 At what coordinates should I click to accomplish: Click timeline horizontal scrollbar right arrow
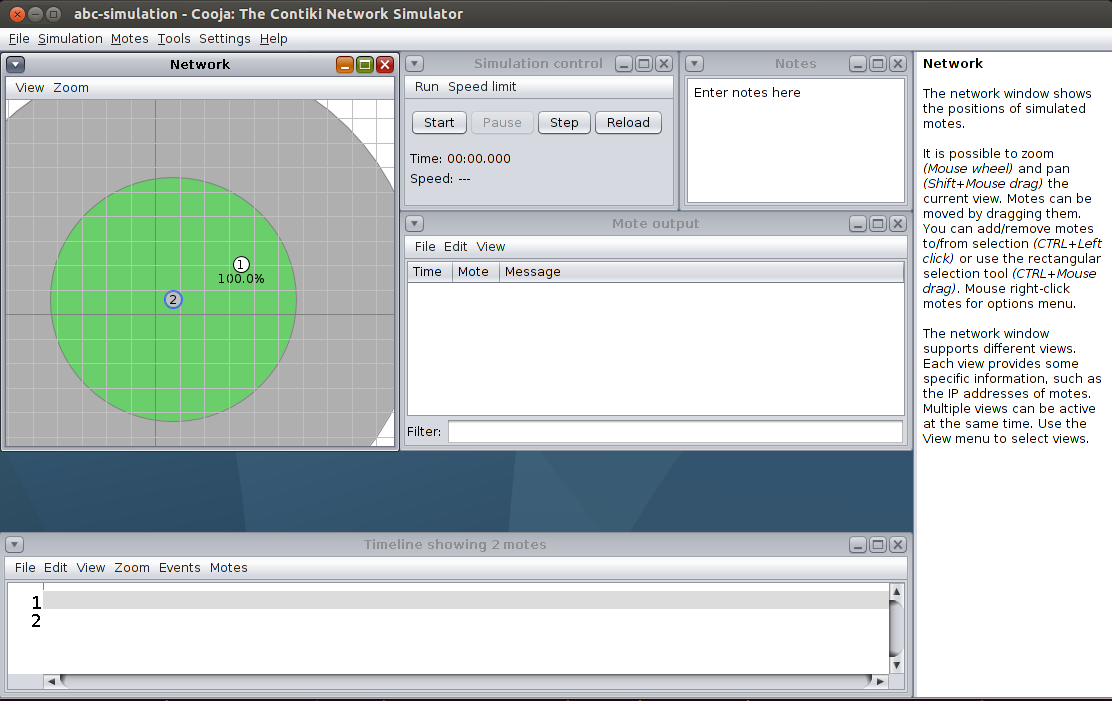coord(880,681)
